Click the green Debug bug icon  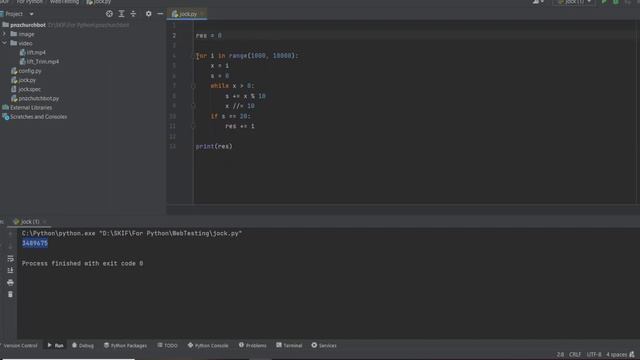coord(616,2)
